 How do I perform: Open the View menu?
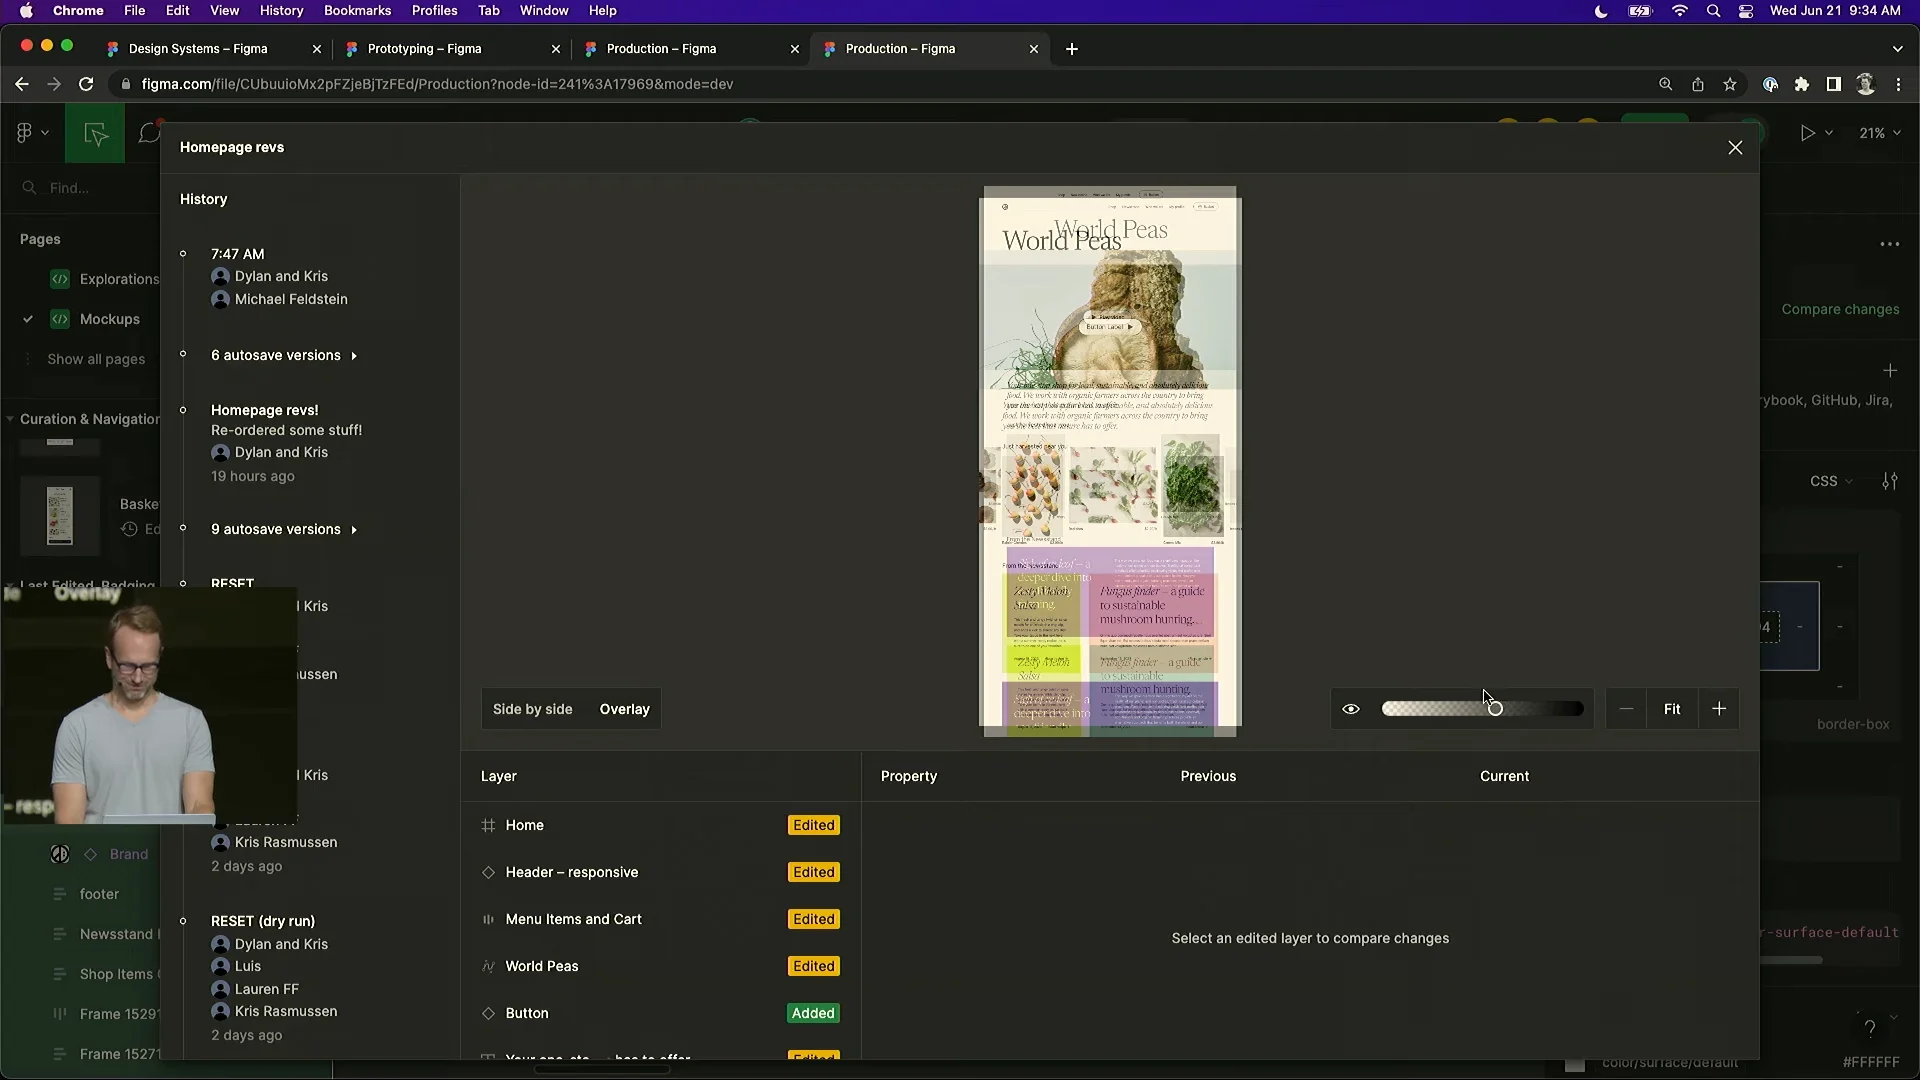[x=224, y=11]
